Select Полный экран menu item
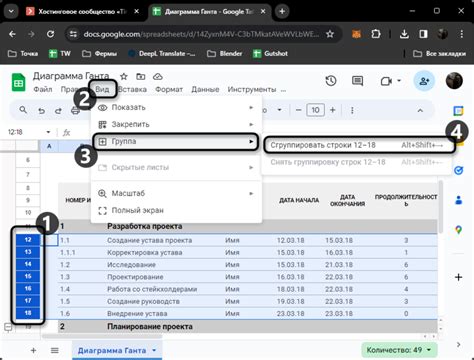 coord(176,211)
